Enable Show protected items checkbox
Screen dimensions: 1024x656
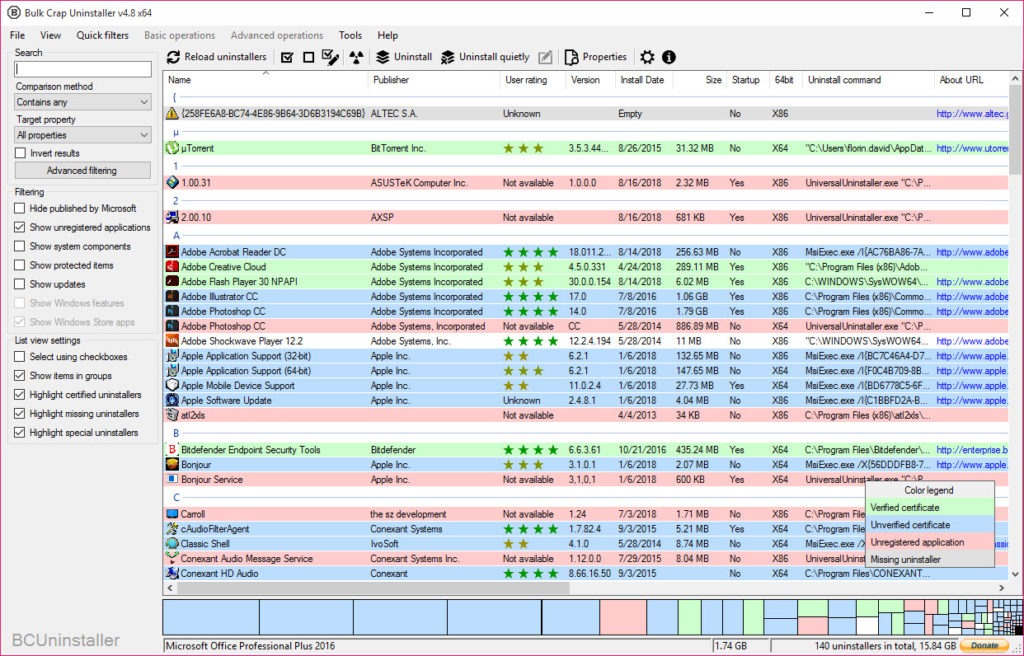coord(20,265)
